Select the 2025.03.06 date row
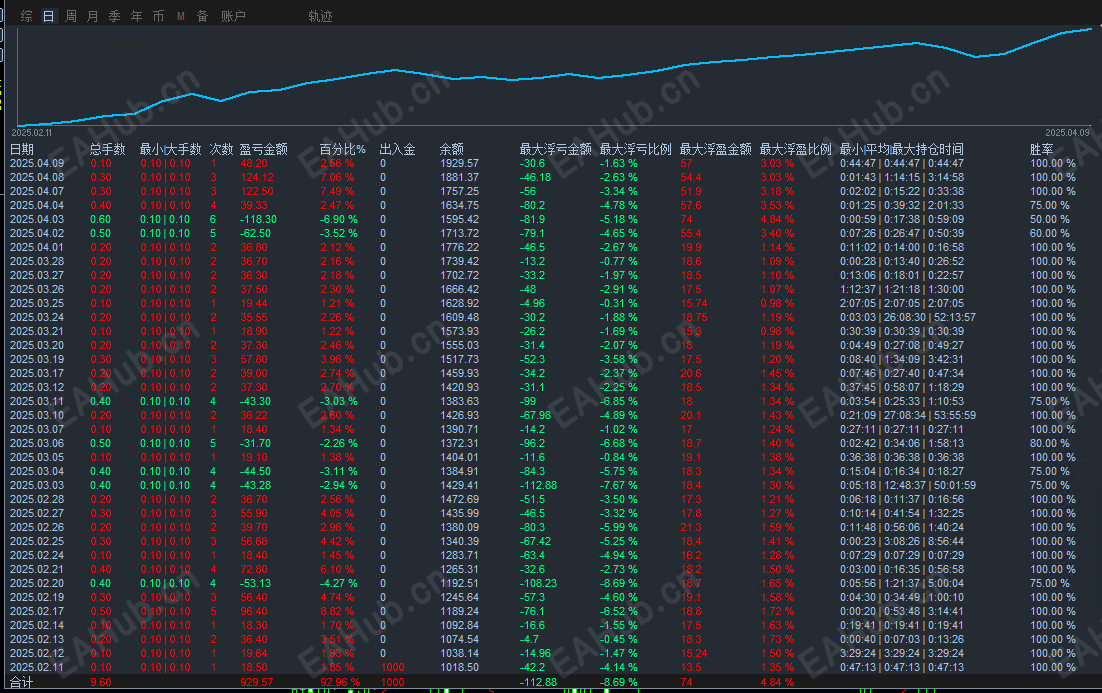This screenshot has height=693, width=1102. [x=37, y=443]
